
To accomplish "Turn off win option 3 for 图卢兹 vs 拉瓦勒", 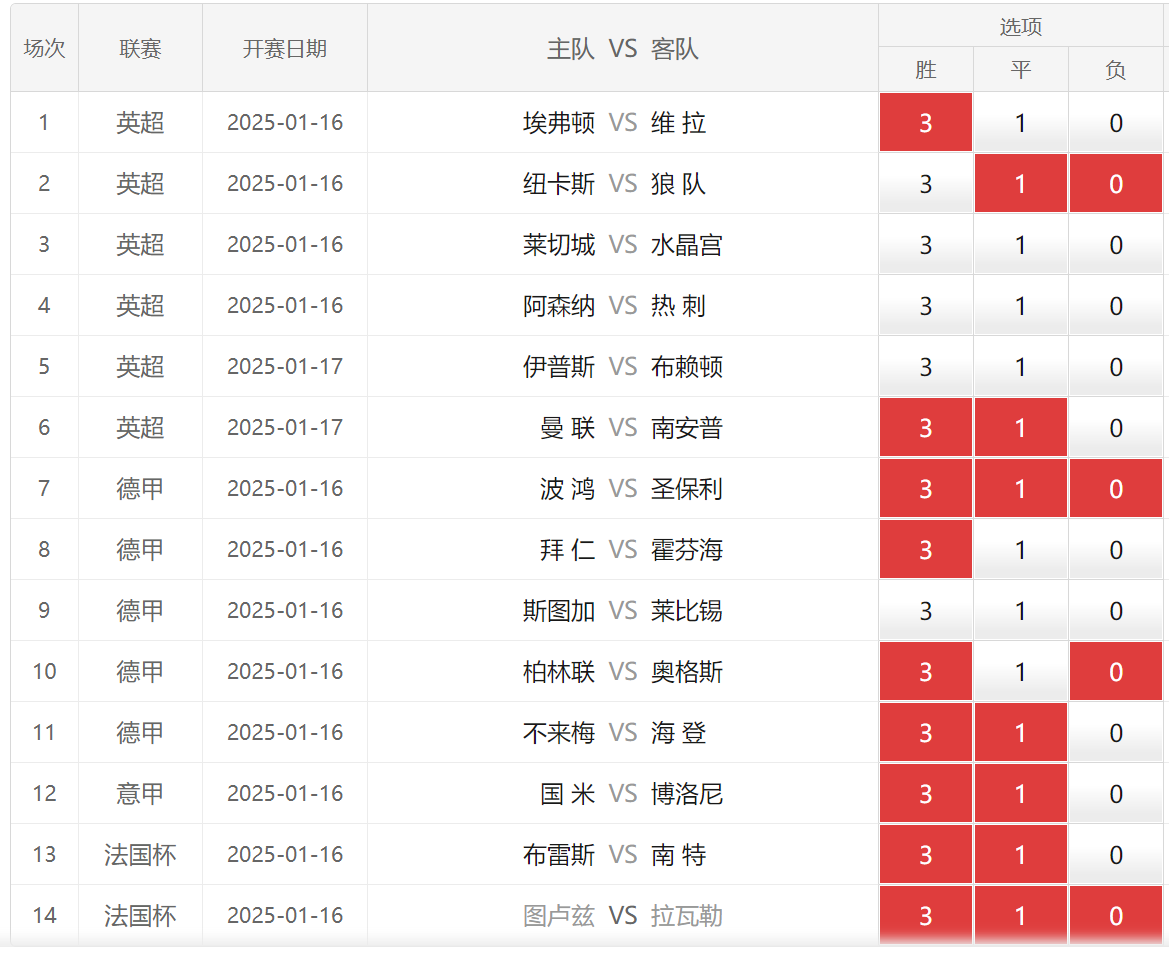I will (x=925, y=917).
